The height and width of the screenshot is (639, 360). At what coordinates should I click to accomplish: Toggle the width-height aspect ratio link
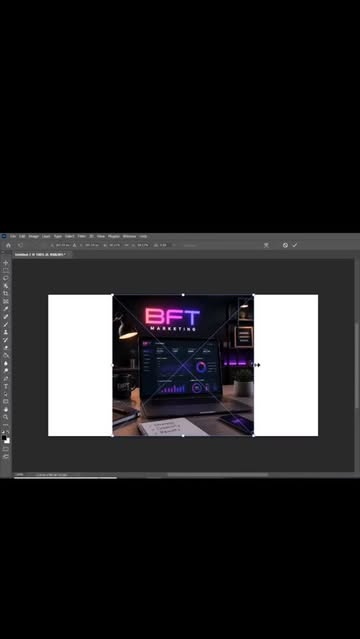126,245
